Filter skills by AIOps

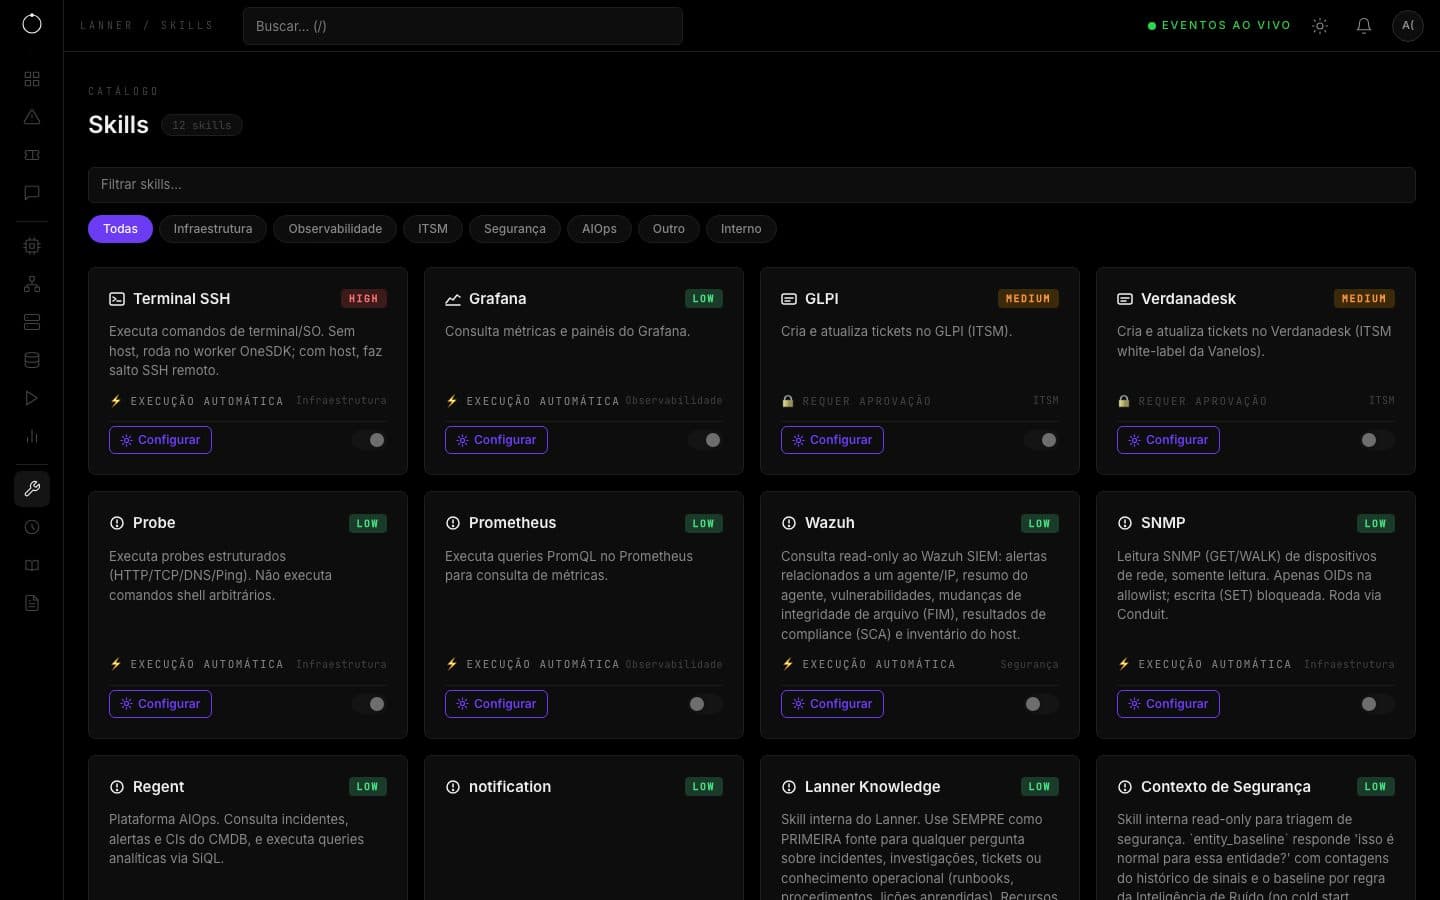[599, 229]
